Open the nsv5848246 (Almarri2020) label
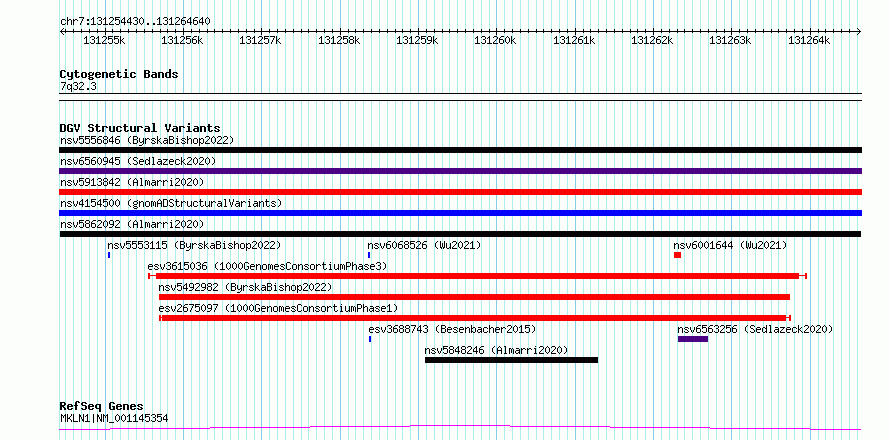This screenshot has width=890, height=440. point(496,350)
